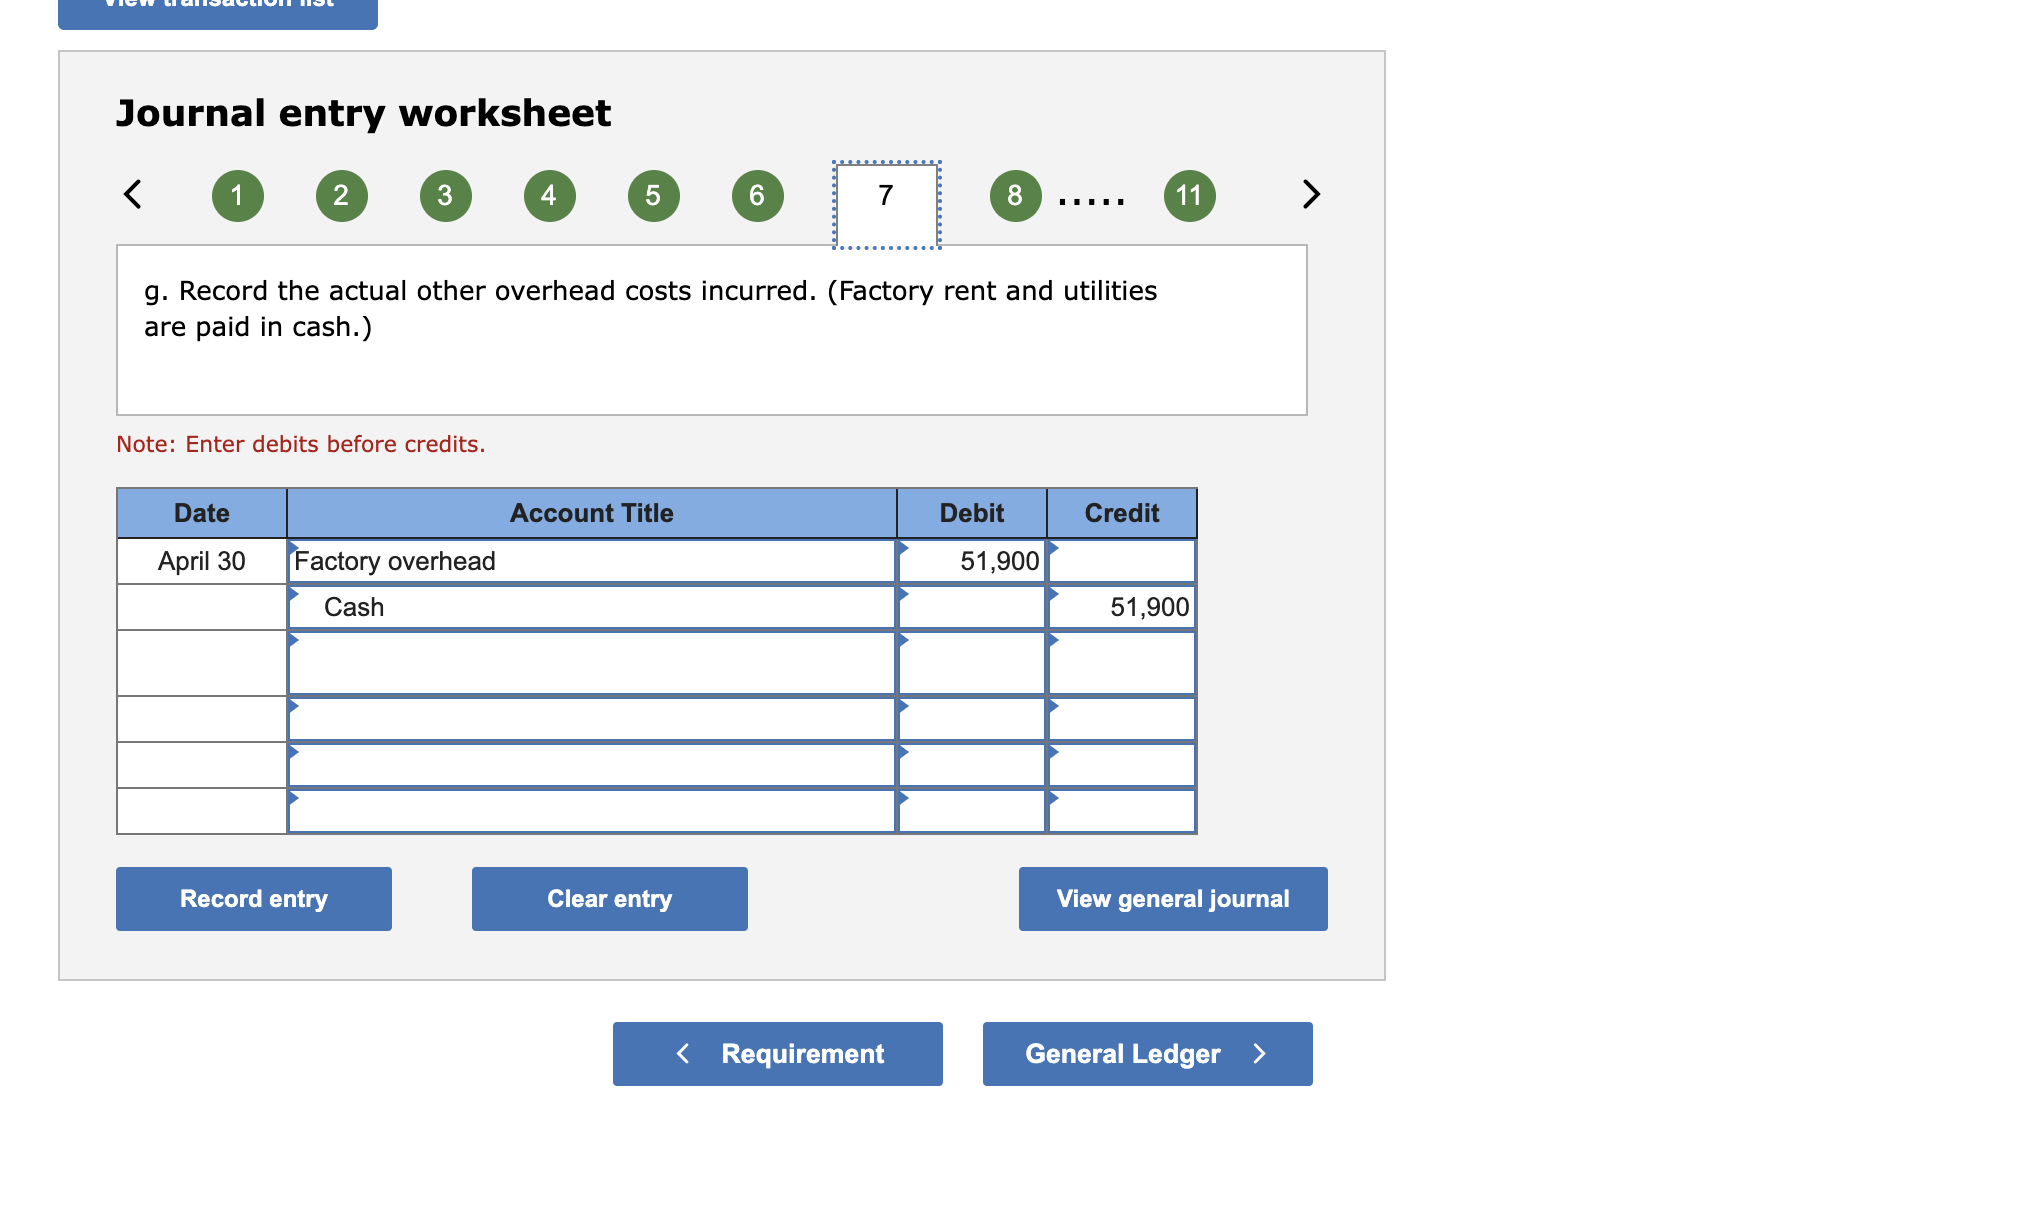Image resolution: width=2028 pixels, height=1224 pixels.
Task: Select journal entry step 5 circle
Action: point(653,196)
